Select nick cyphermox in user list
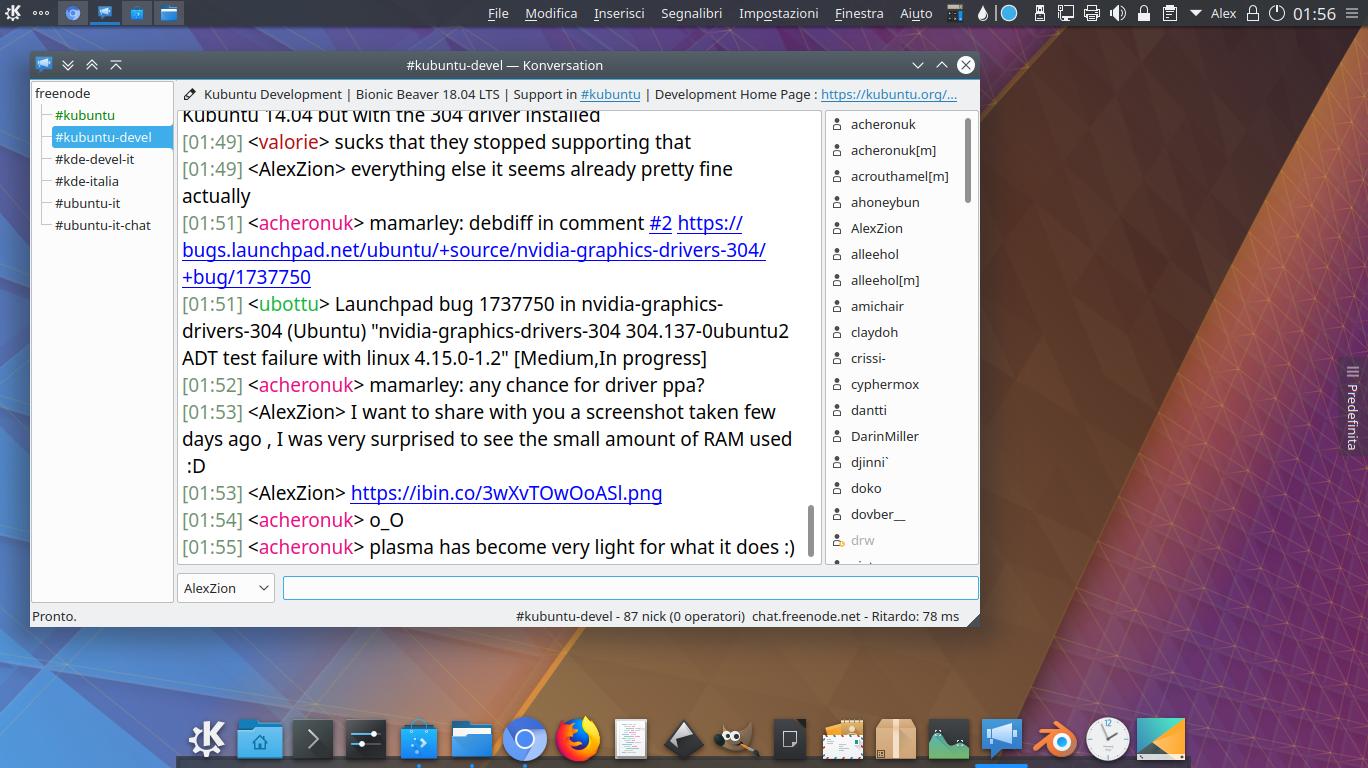 point(884,384)
